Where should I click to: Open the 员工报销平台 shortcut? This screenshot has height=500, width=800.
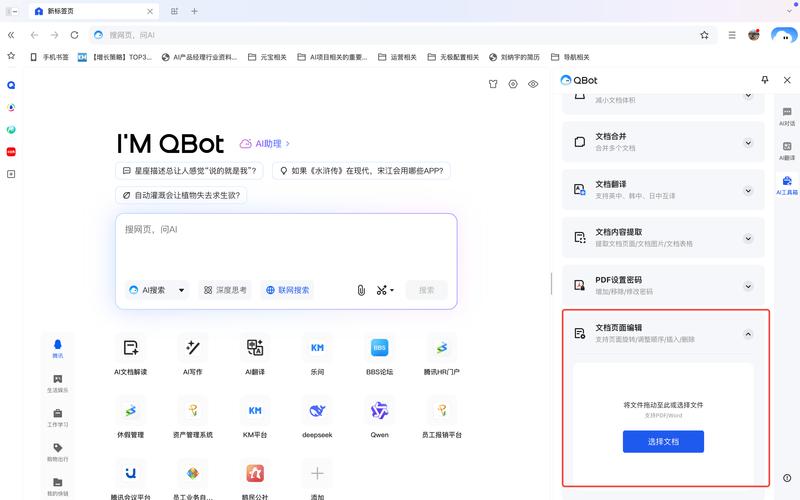(442, 418)
